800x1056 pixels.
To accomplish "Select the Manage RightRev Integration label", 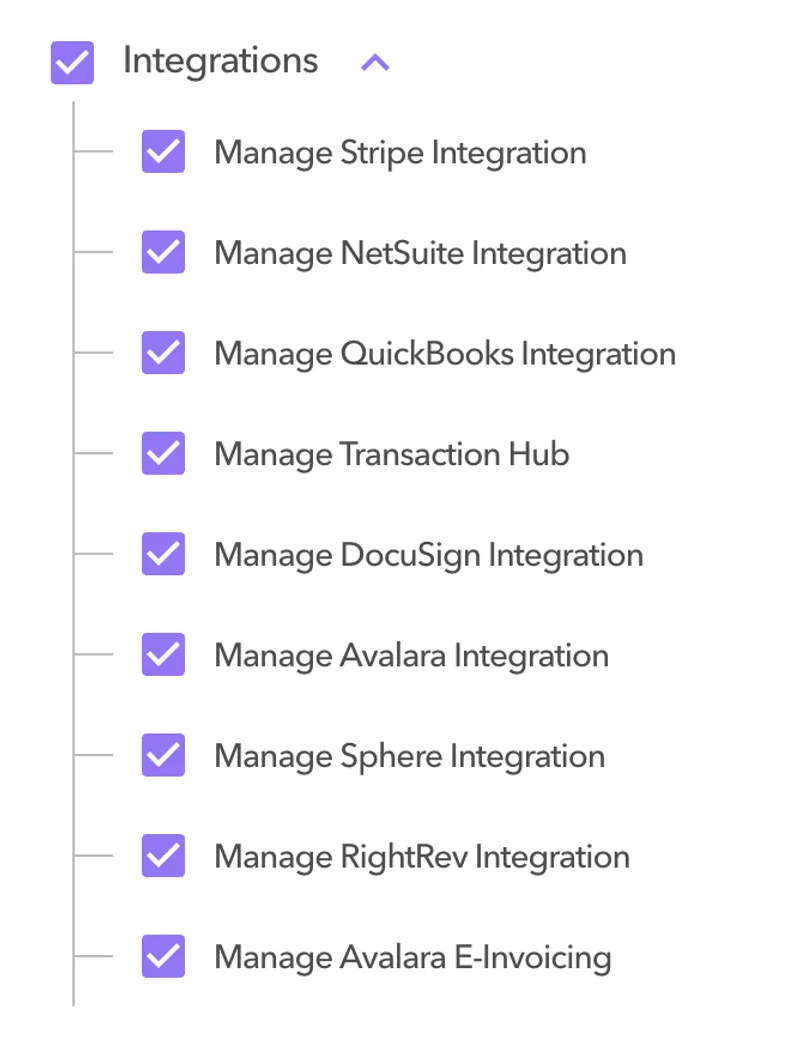I will [x=422, y=857].
